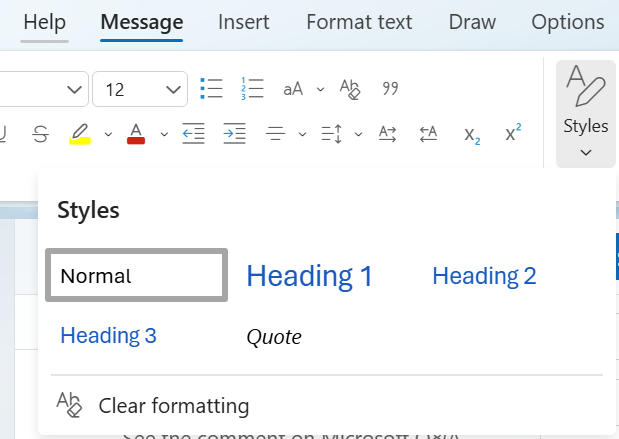
Task: Apply red font color
Action: pos(136,134)
